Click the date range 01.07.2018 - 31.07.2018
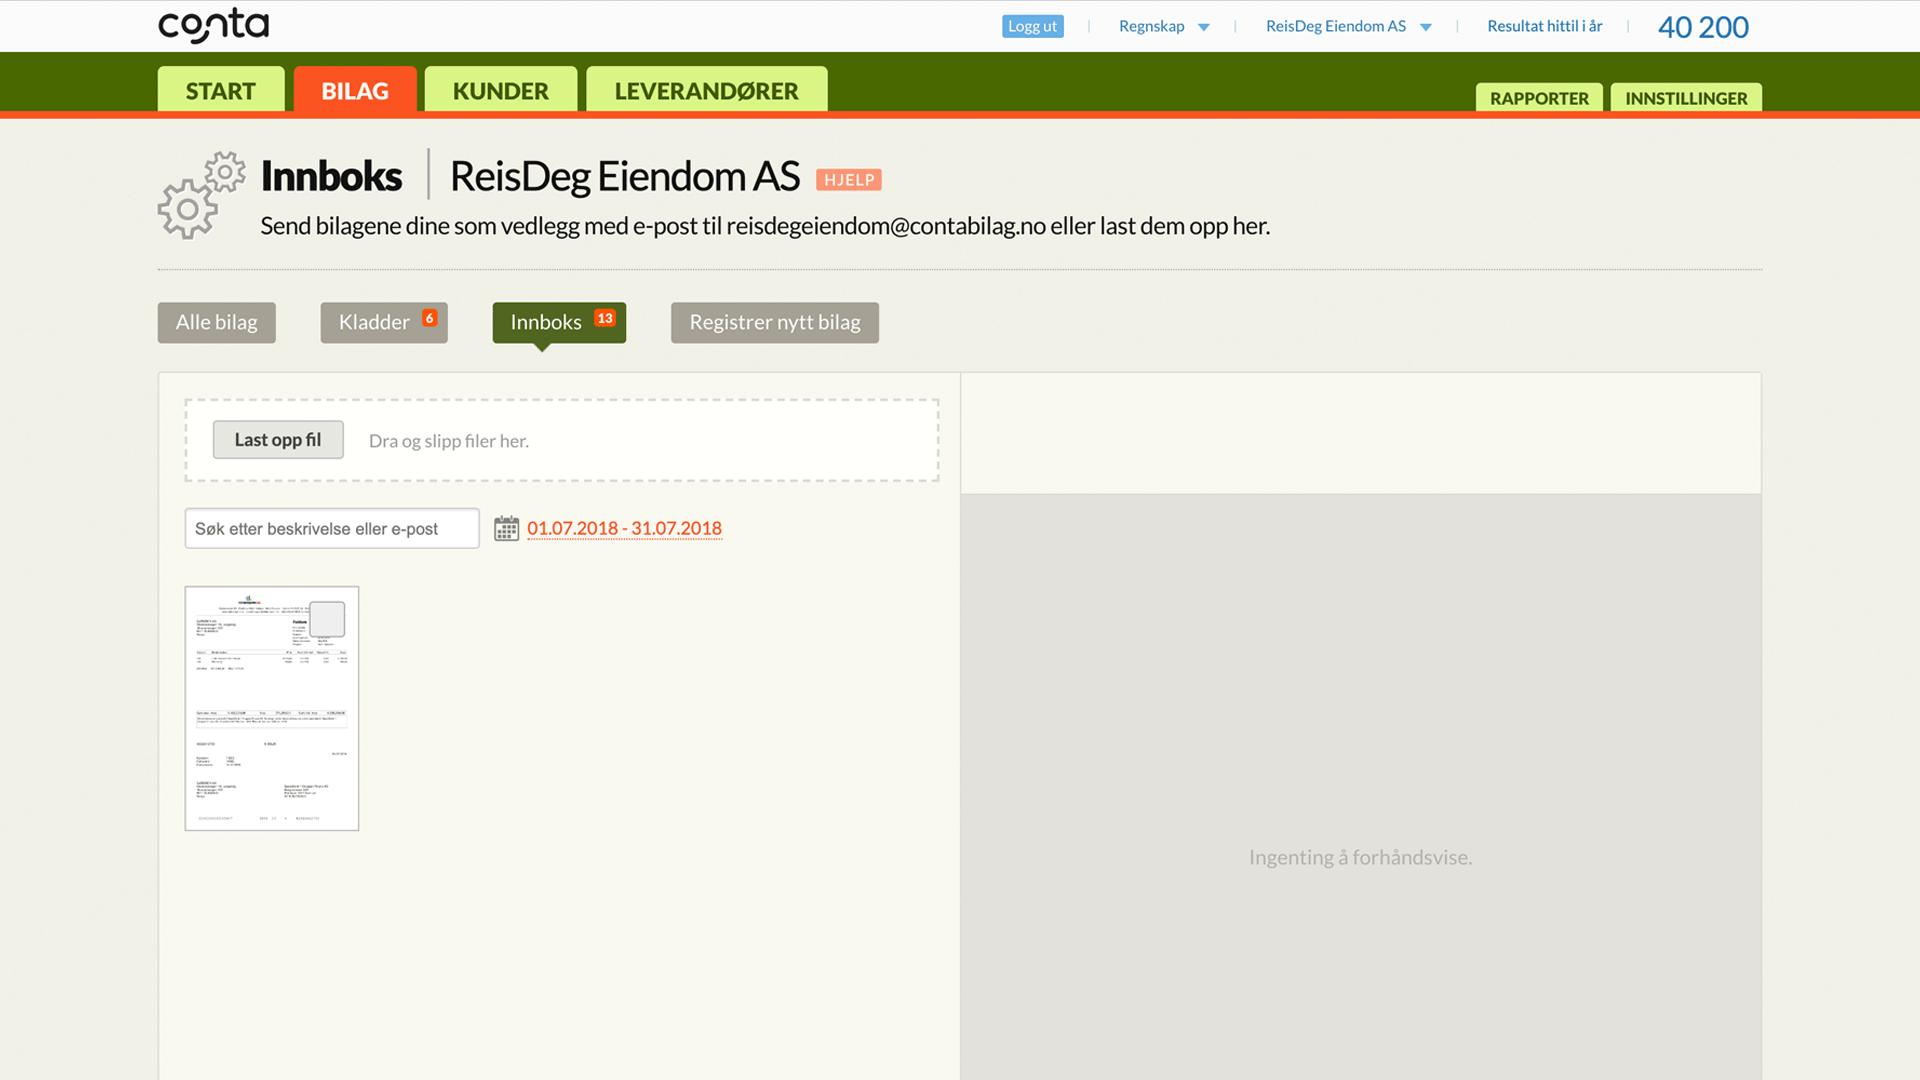The image size is (1920, 1080). 624,528
